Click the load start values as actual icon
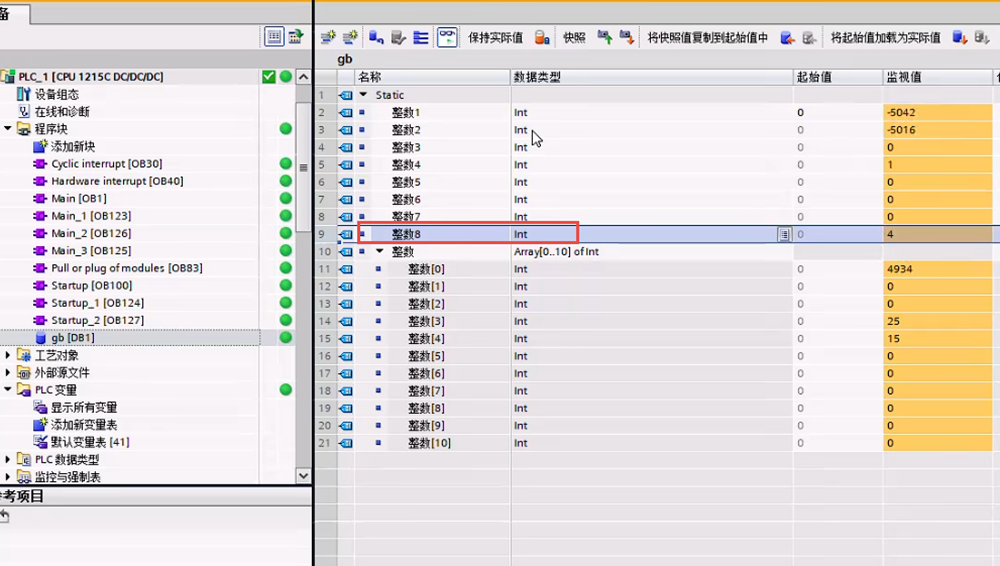1000x566 pixels. tap(959, 37)
